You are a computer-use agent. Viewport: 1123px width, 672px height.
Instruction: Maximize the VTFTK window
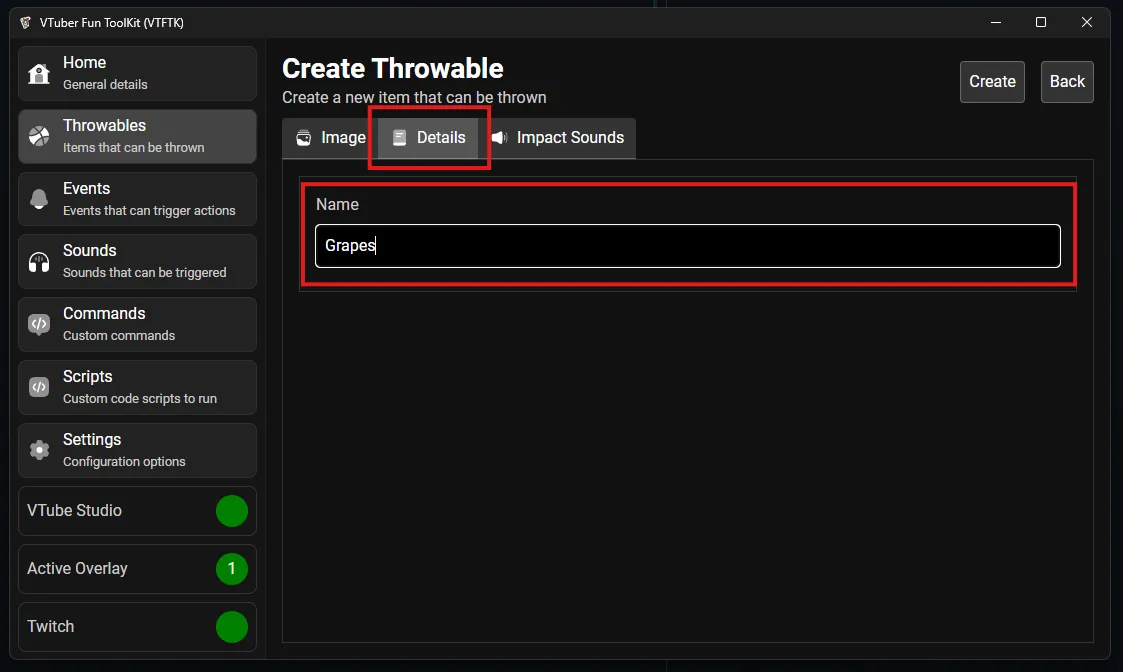[1041, 22]
